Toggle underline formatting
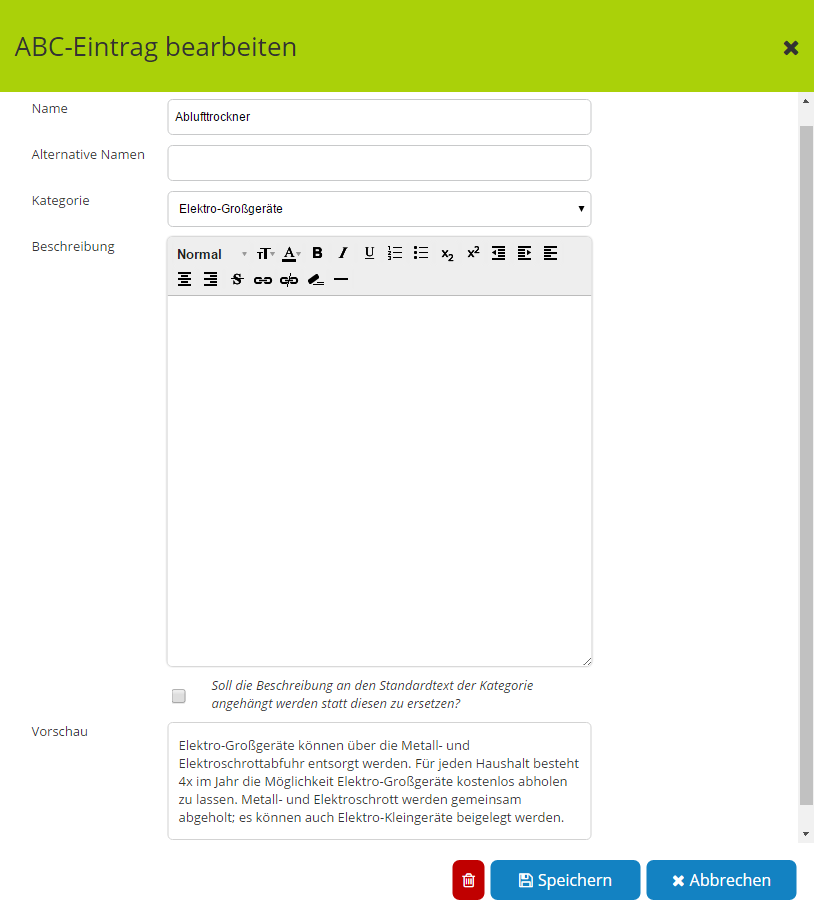 [369, 253]
